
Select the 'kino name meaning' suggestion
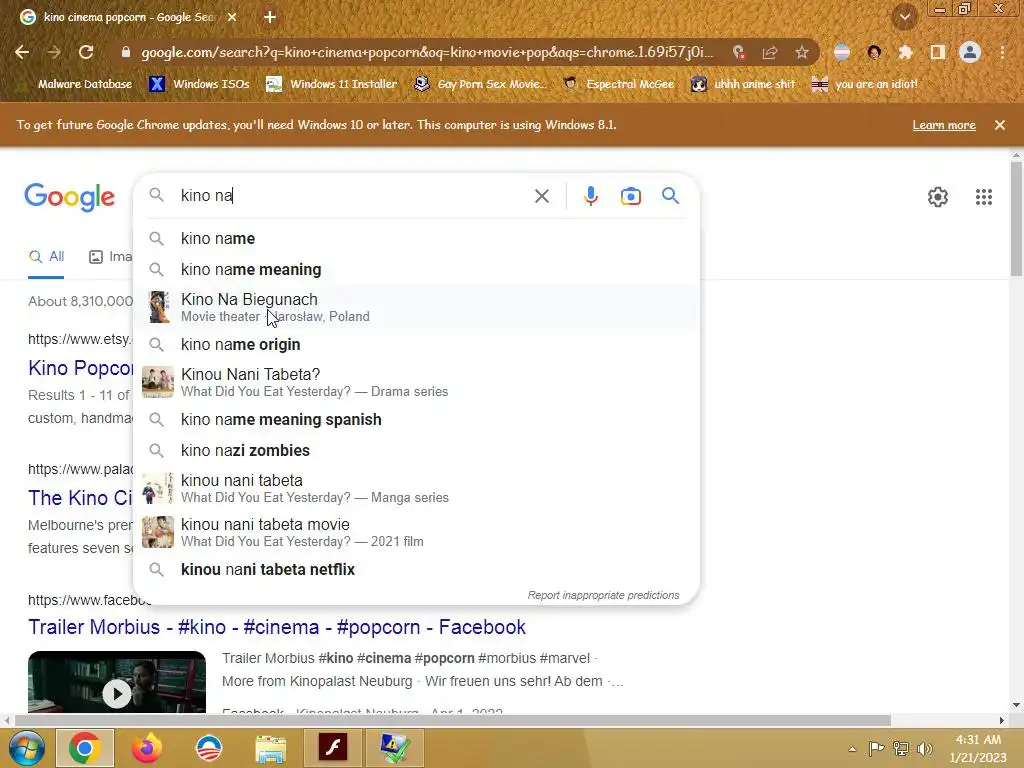click(x=416, y=270)
